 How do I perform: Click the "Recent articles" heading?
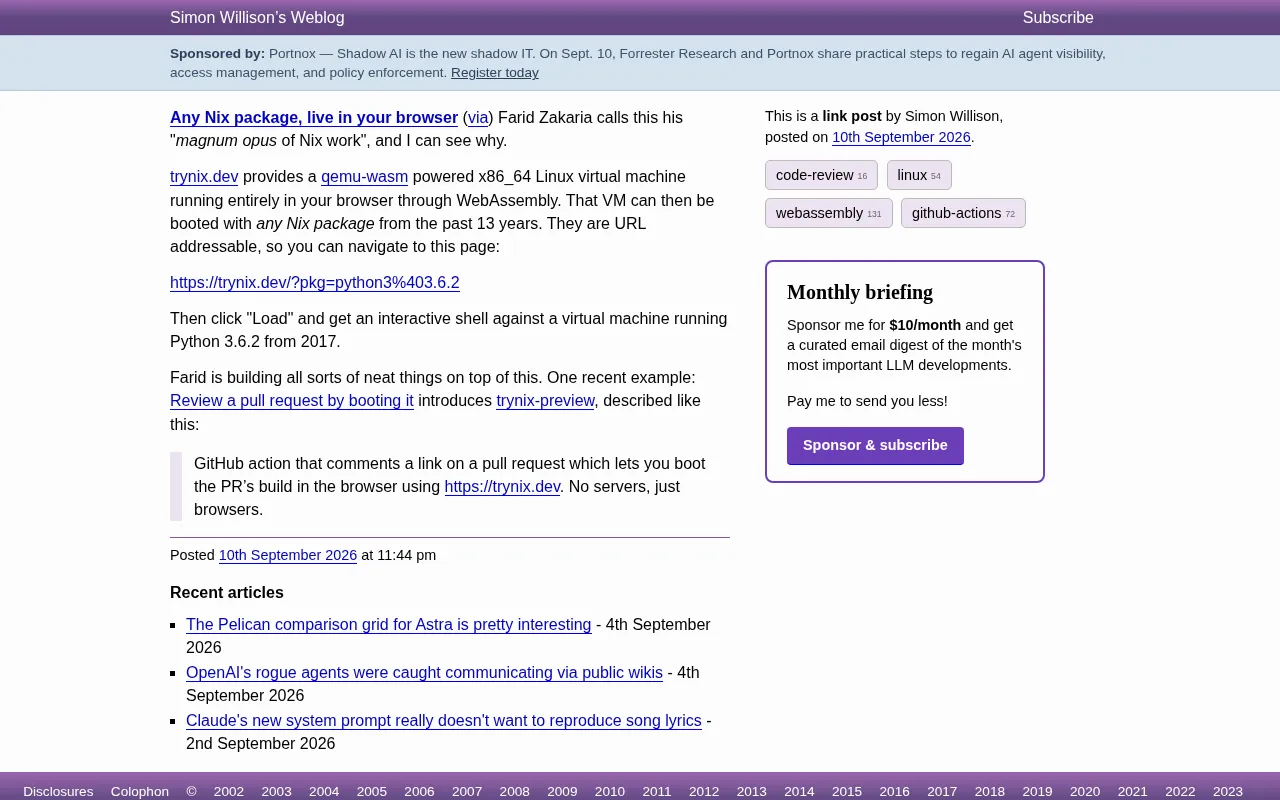[x=227, y=592]
